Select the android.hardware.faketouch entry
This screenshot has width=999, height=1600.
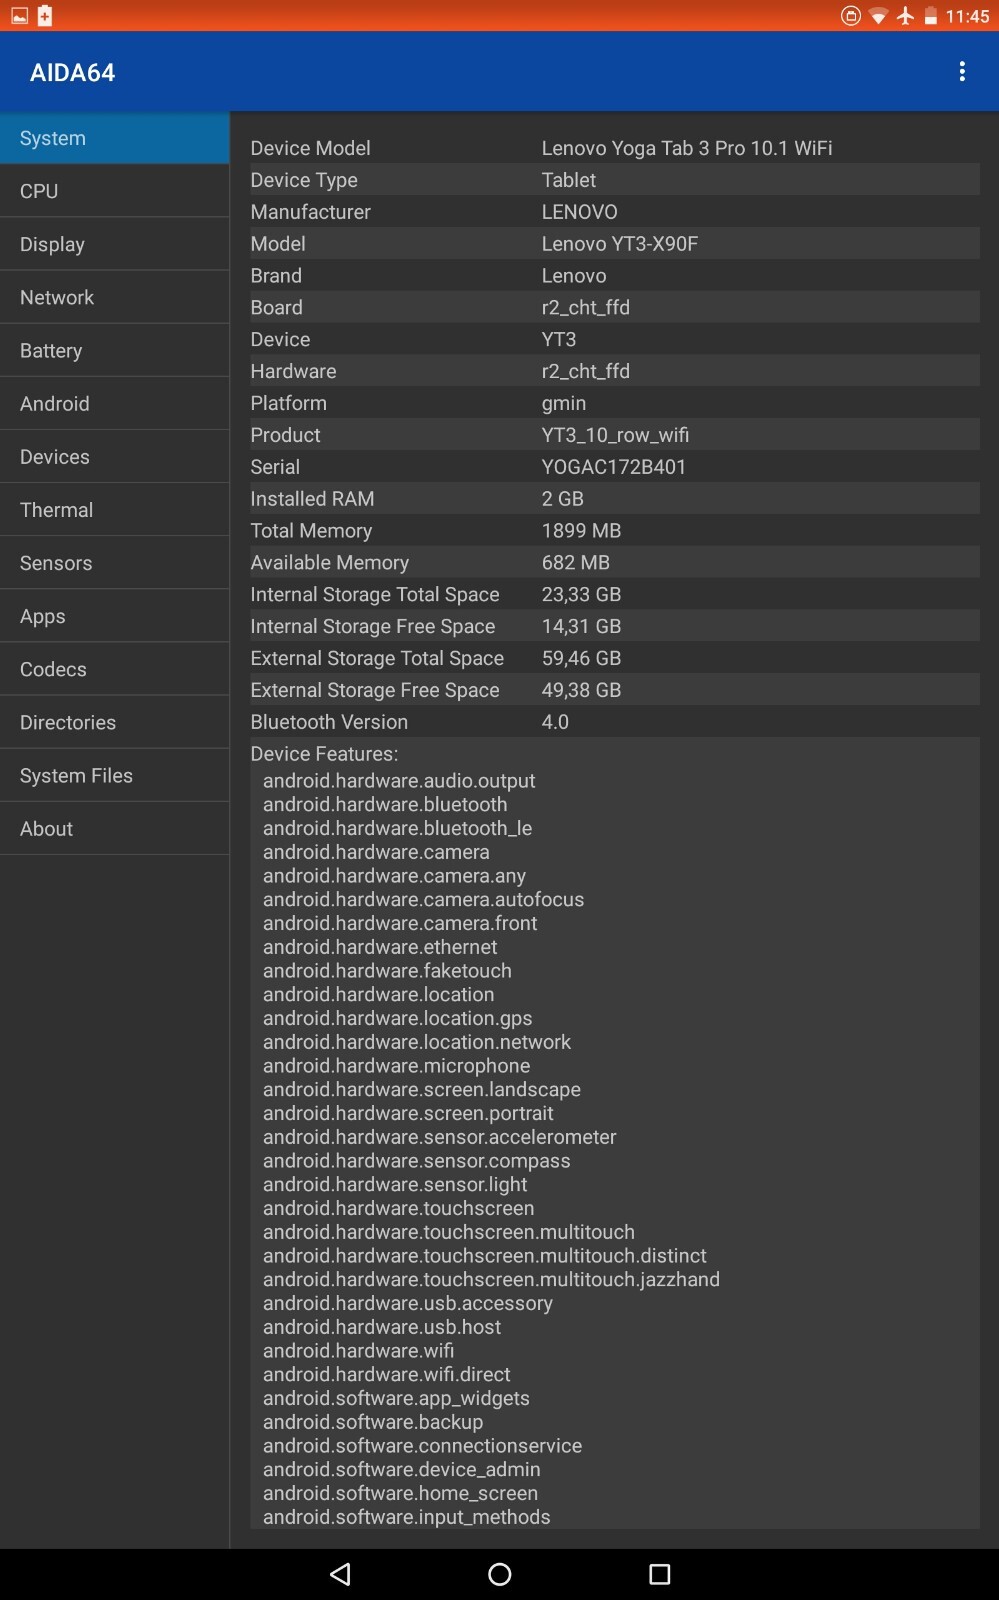tap(387, 971)
